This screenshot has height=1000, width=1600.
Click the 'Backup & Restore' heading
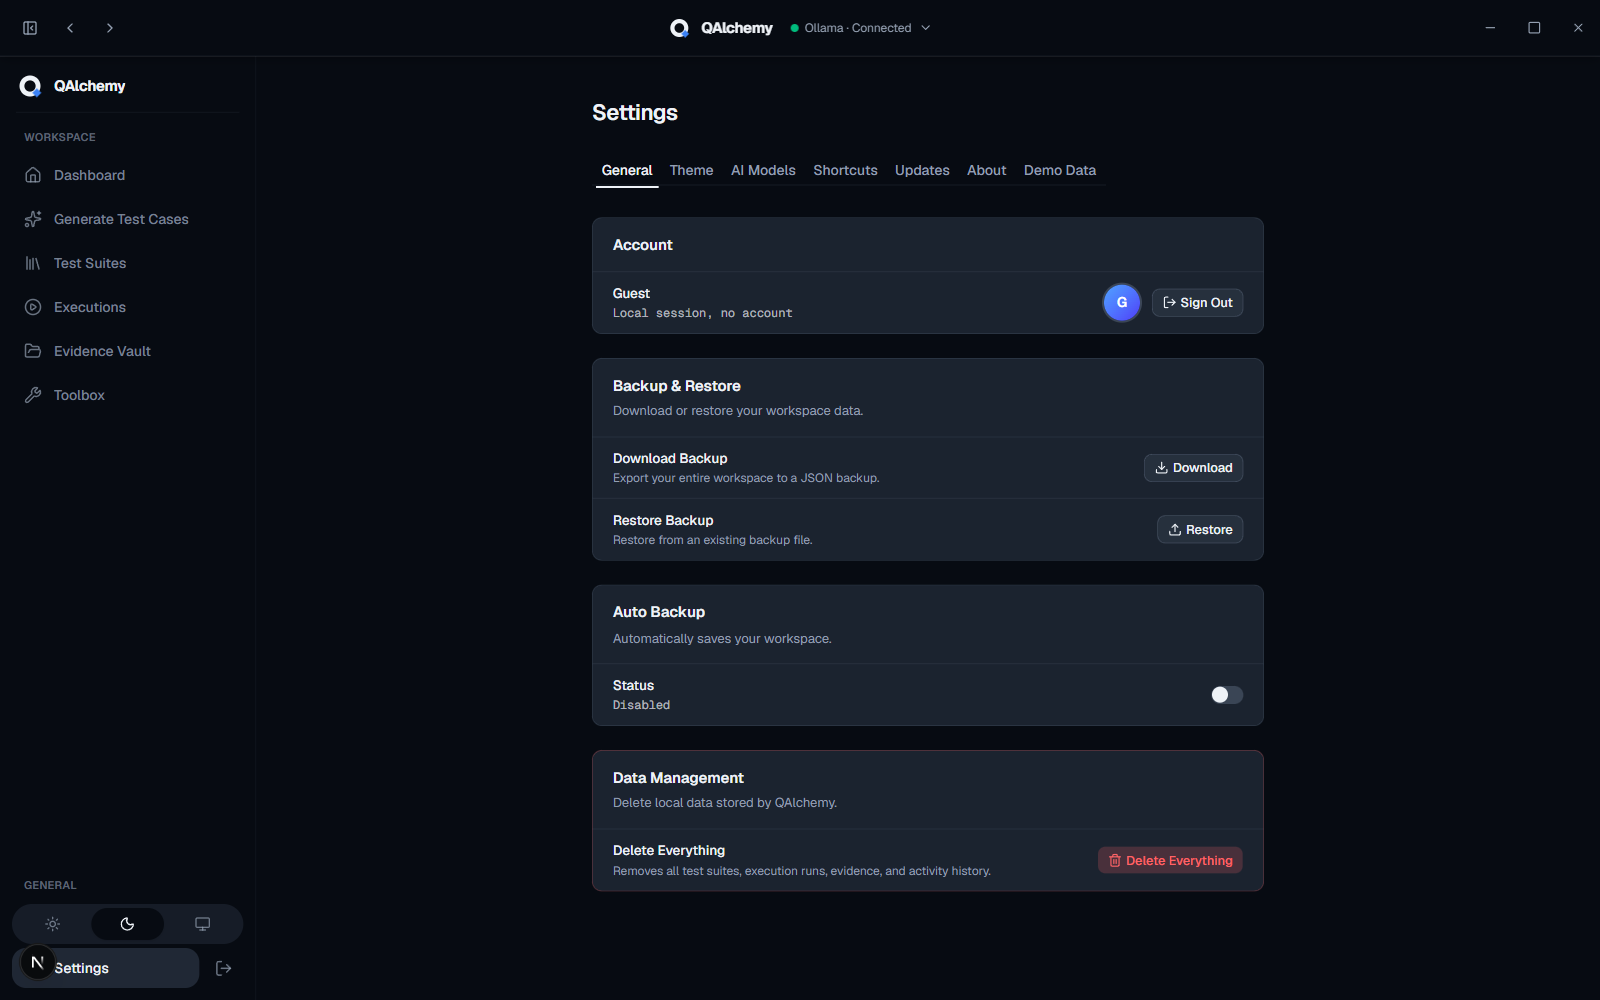click(x=677, y=386)
